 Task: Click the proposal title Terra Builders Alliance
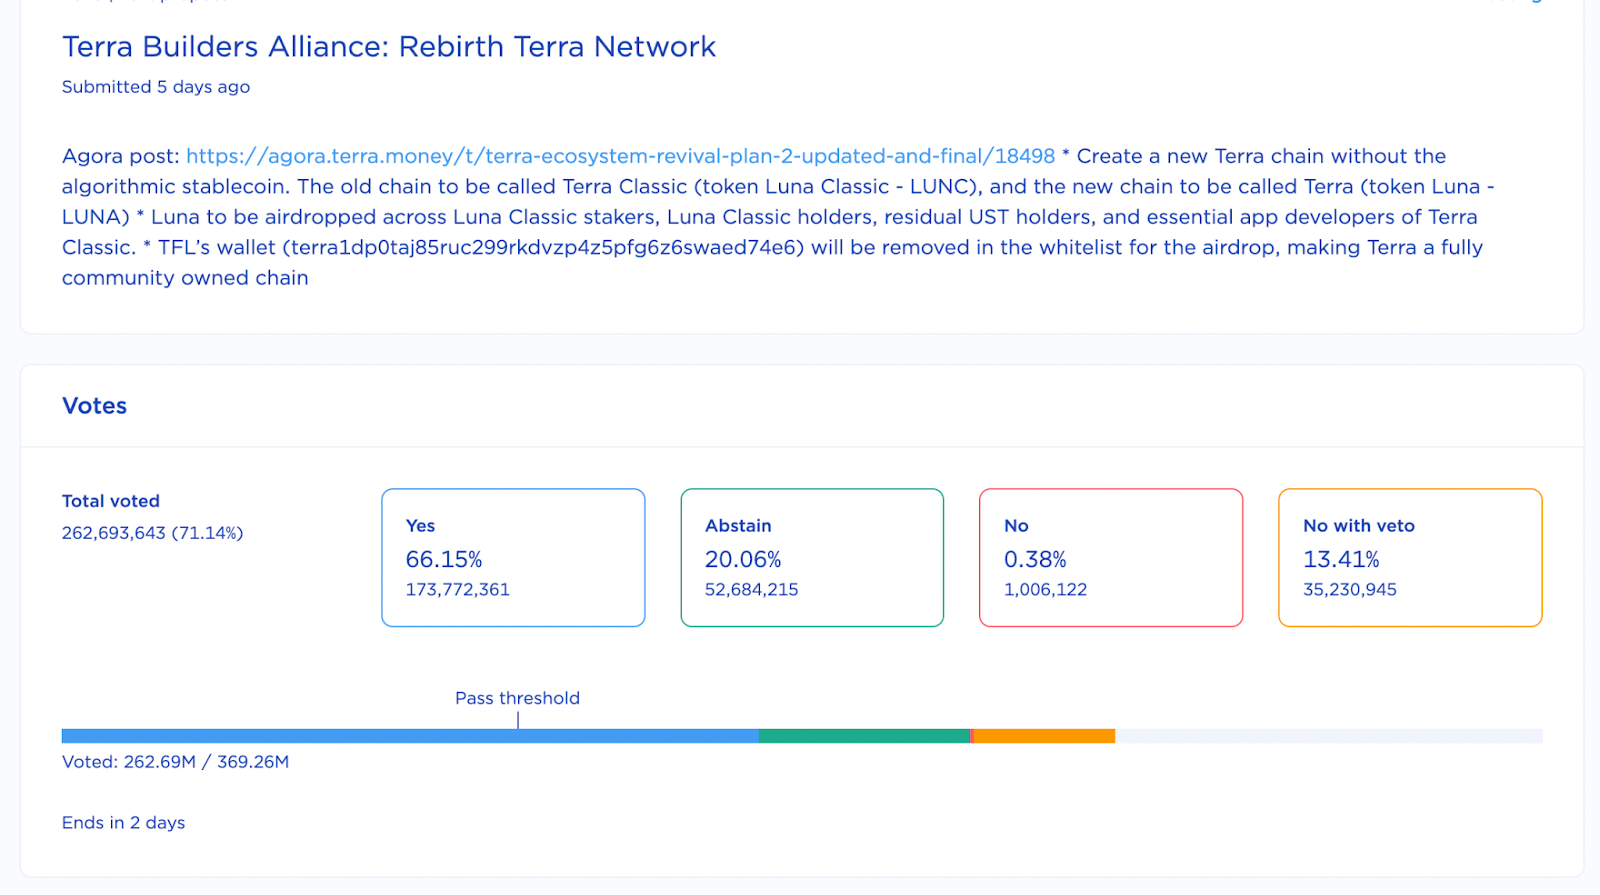388,47
